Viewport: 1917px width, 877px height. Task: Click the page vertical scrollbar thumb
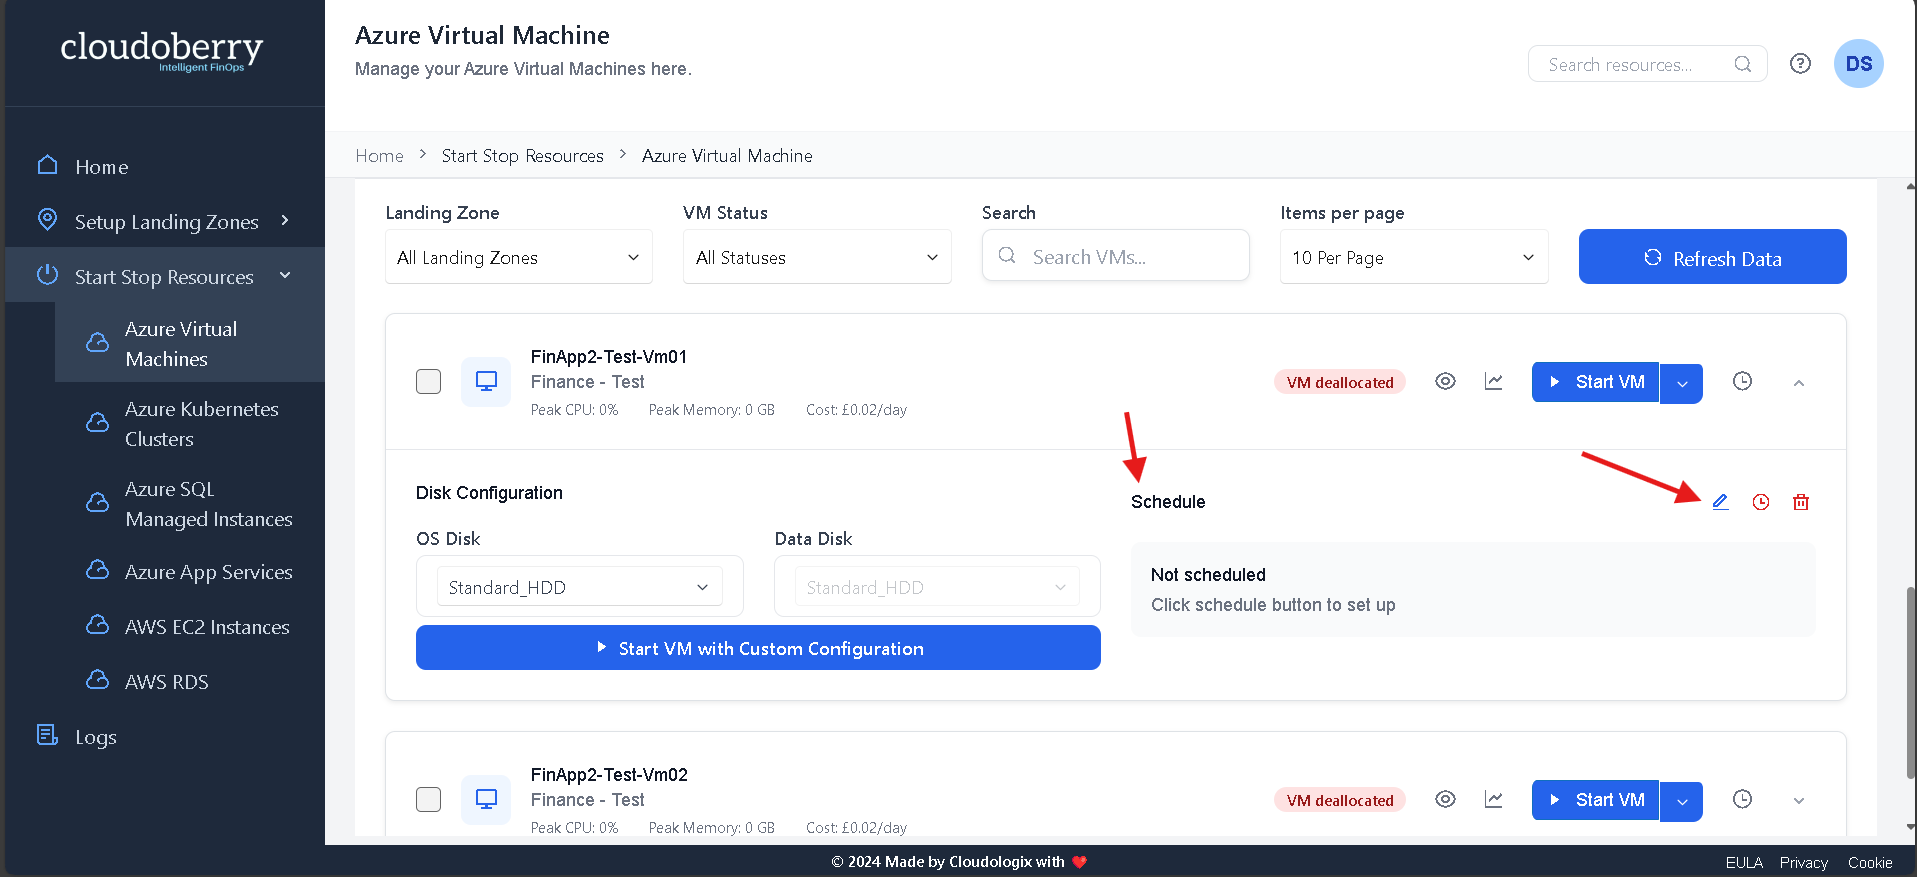(1911, 682)
